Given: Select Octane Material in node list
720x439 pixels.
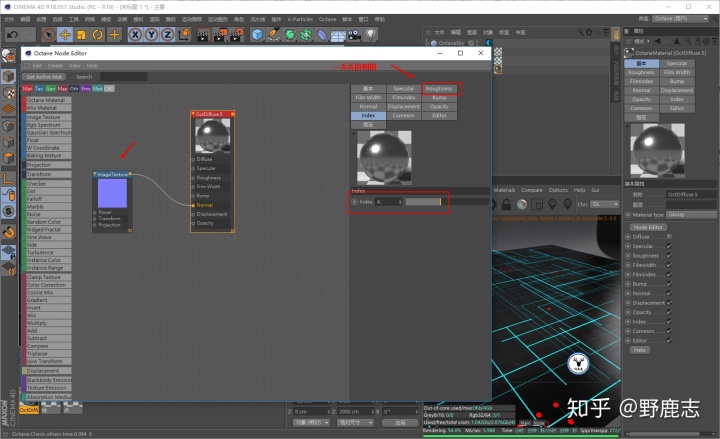Looking at the screenshot, I should point(48,100).
